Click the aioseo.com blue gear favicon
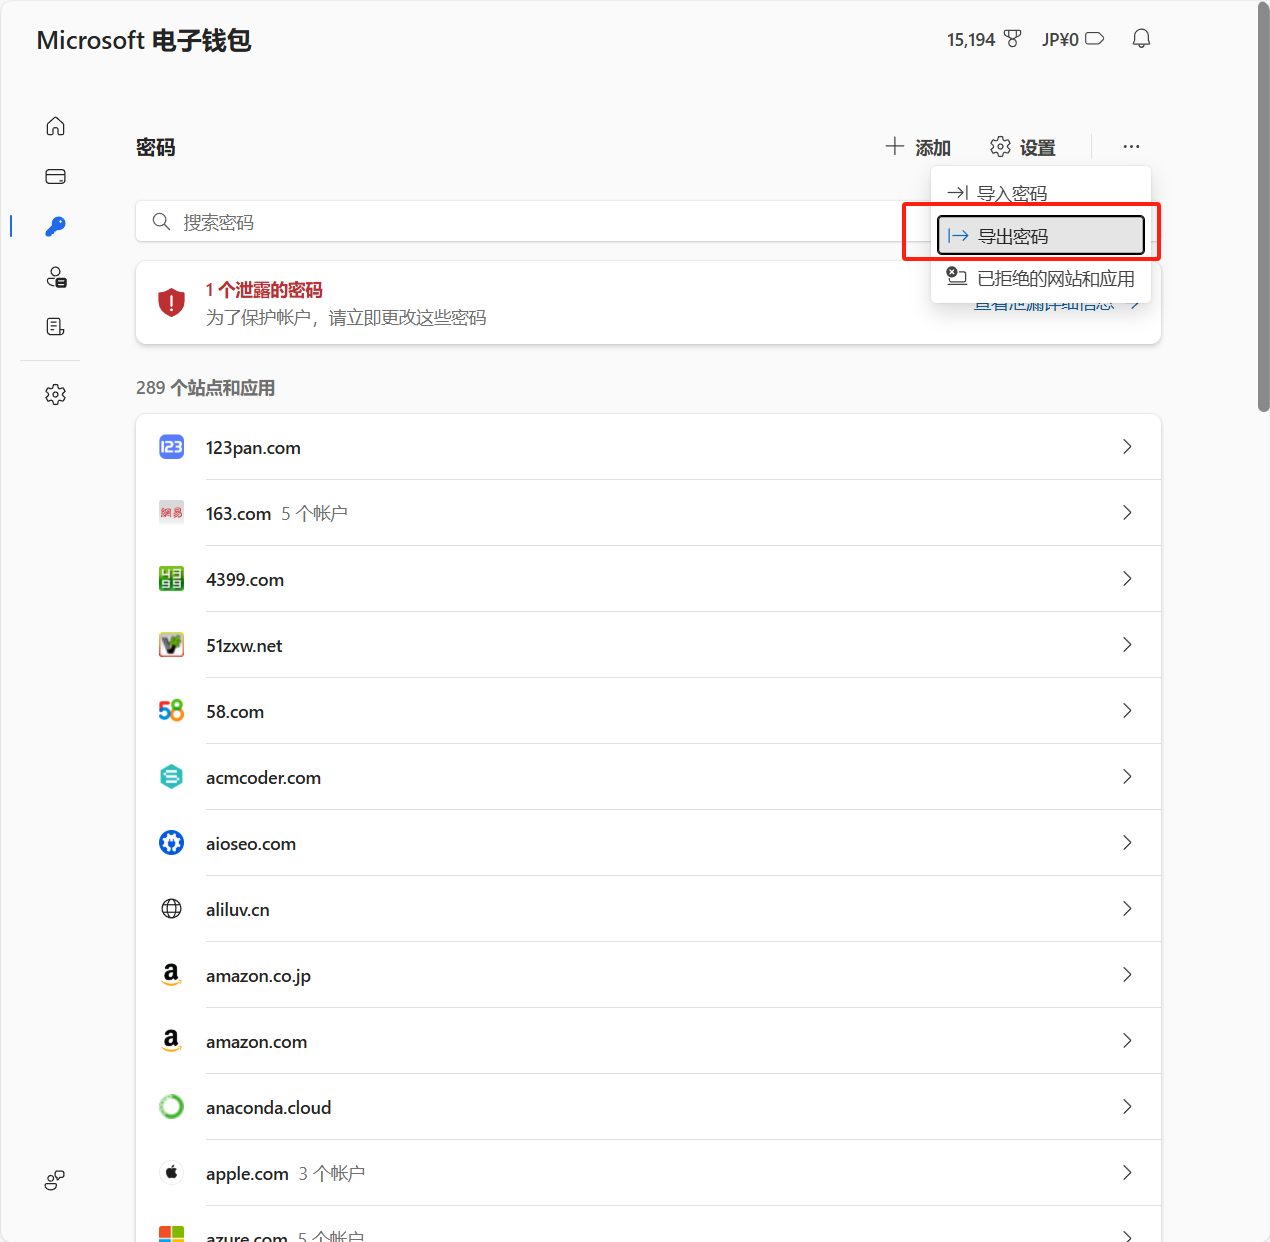Image resolution: width=1270 pixels, height=1242 pixels. pyautogui.click(x=172, y=843)
